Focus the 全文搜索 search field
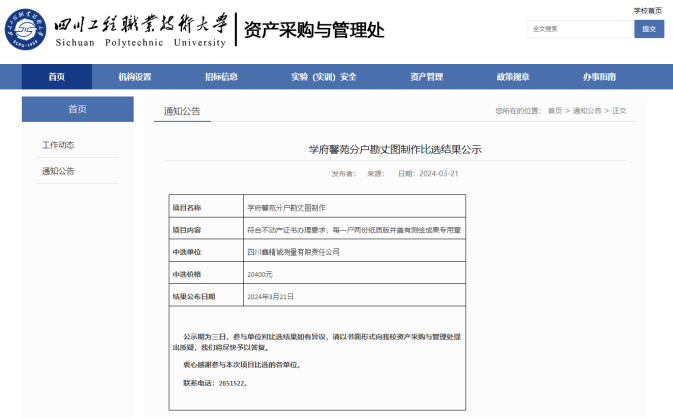Image resolution: width=673 pixels, height=419 pixels. click(580, 29)
